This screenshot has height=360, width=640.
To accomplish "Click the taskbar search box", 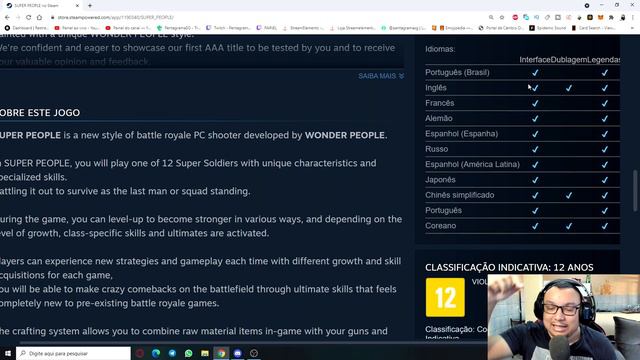I will tap(73, 353).
